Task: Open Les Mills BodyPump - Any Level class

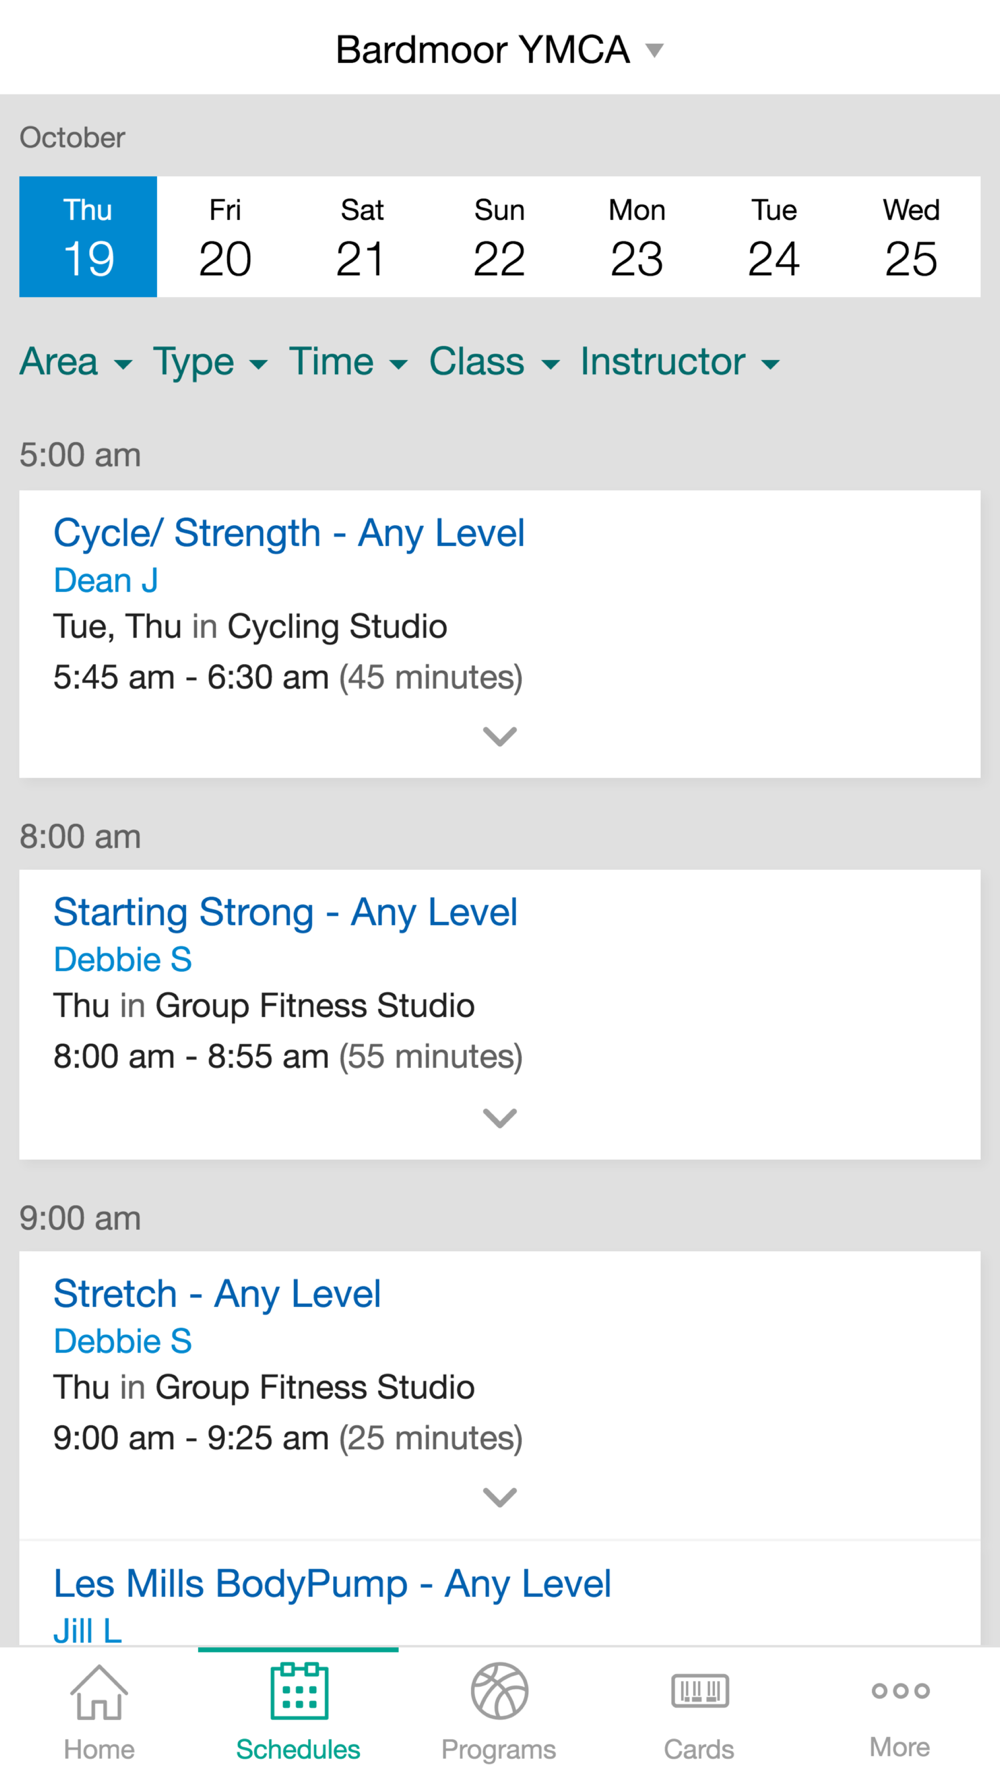Action: [332, 1584]
